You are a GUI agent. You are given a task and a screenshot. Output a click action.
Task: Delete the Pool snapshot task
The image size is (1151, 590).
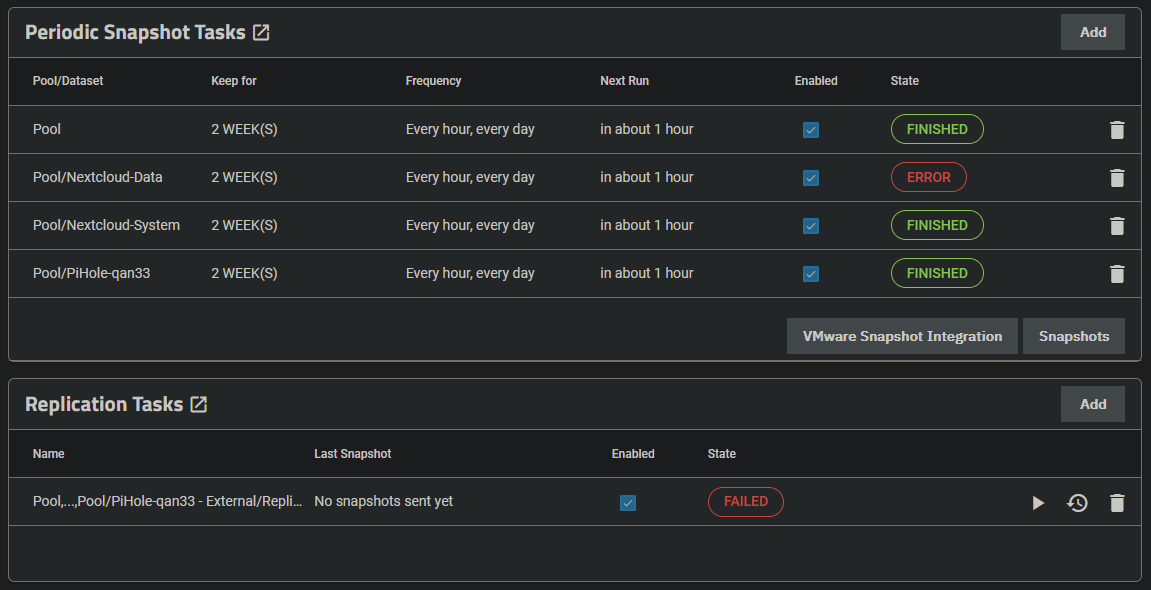pos(1117,130)
